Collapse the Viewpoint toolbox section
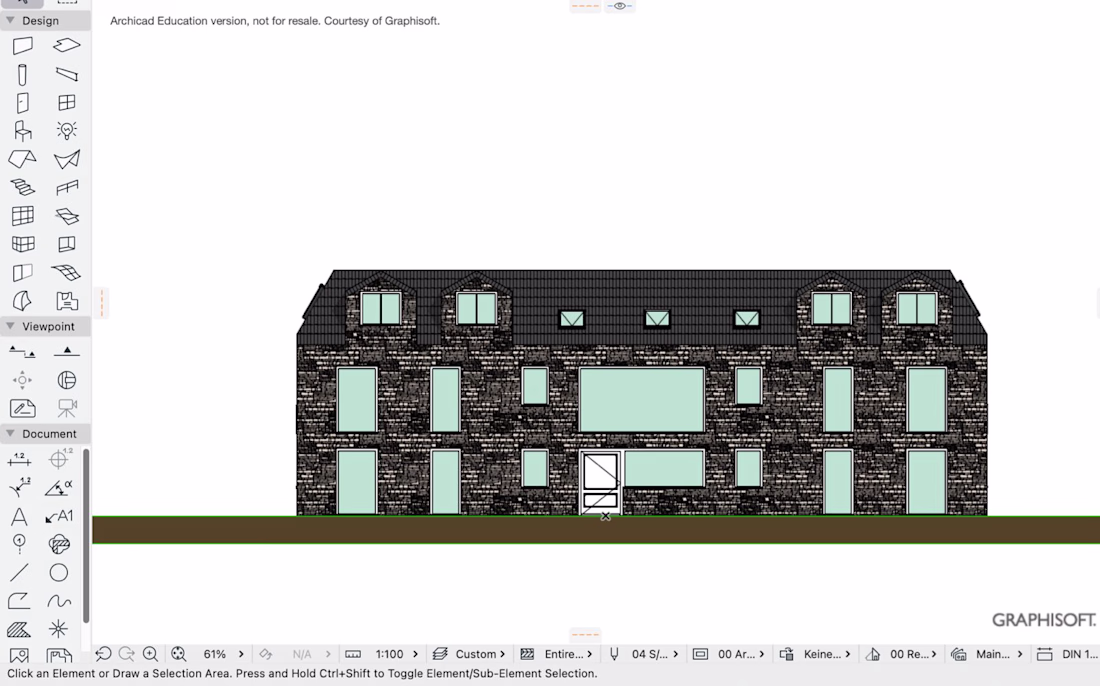Viewport: 1100px width, 686px height. tap(10, 326)
